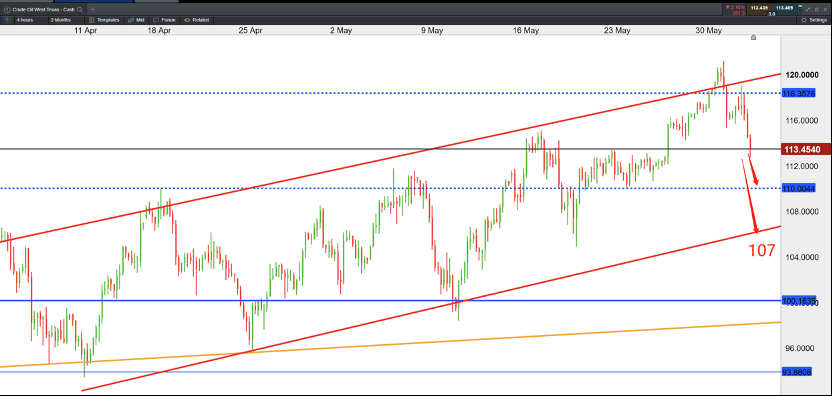Click the 11 Apr date label
This screenshot has width=832, height=396.
coord(85,31)
